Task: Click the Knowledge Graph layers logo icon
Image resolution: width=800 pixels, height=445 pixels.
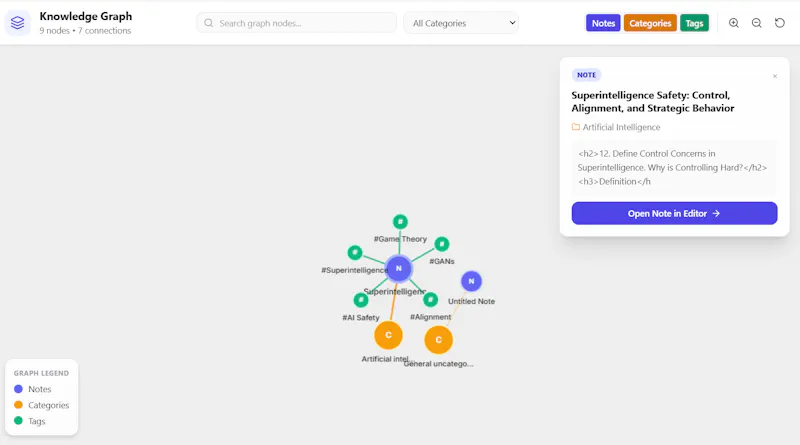Action: tap(17, 23)
